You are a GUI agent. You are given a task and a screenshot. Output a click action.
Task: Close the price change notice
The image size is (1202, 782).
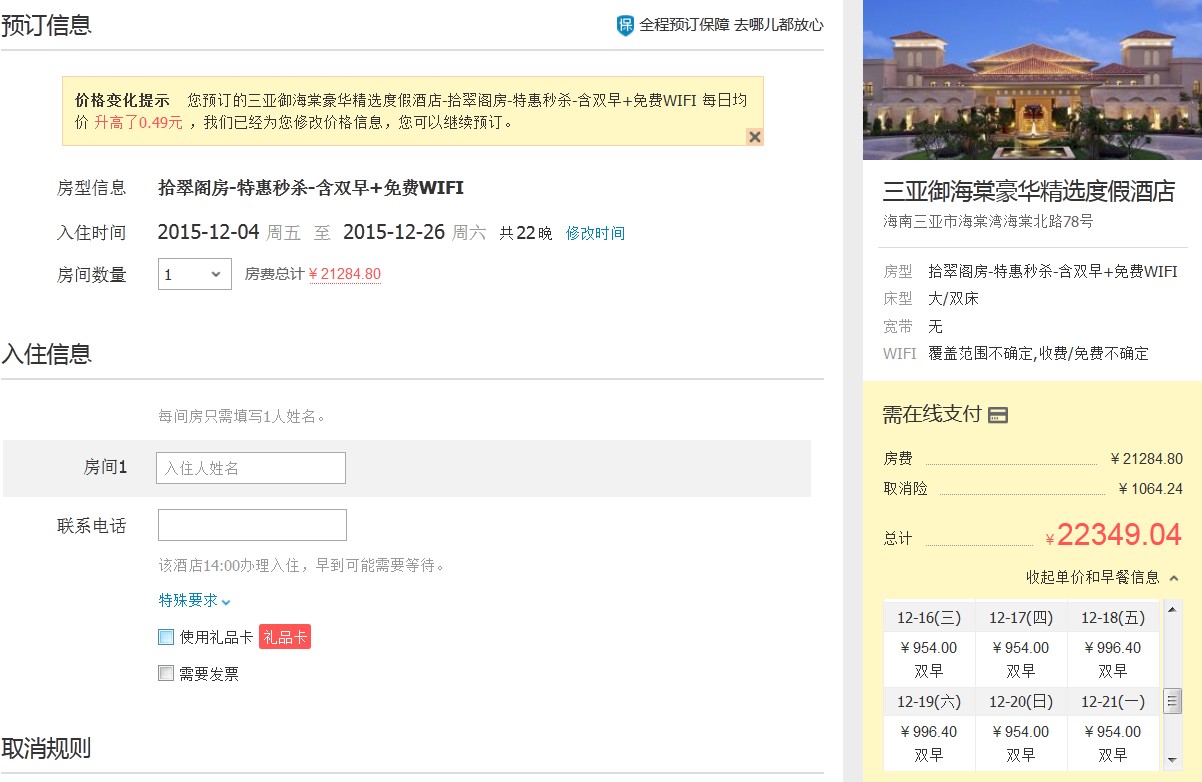[x=755, y=137]
